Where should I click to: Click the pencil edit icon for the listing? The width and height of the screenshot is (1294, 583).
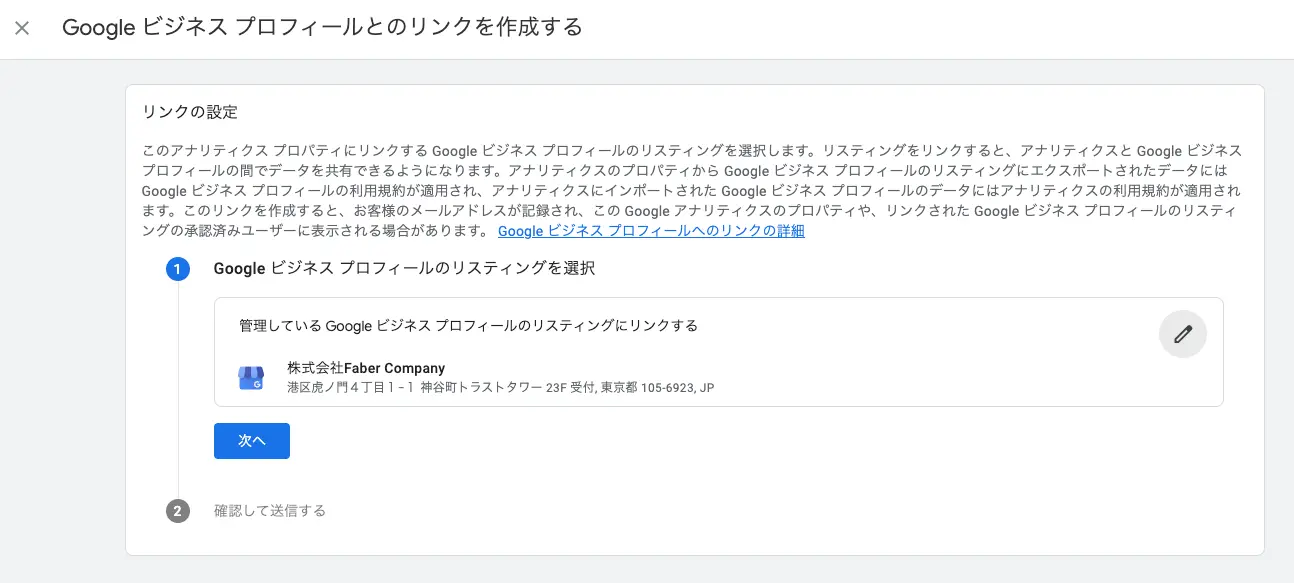pyautogui.click(x=1183, y=334)
